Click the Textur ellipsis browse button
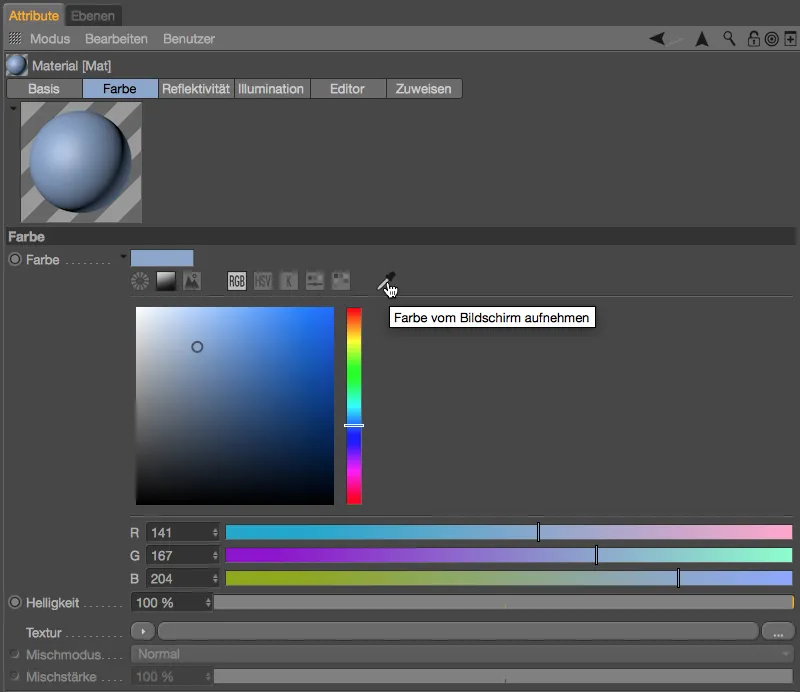The height and width of the screenshot is (692, 800). click(x=778, y=632)
